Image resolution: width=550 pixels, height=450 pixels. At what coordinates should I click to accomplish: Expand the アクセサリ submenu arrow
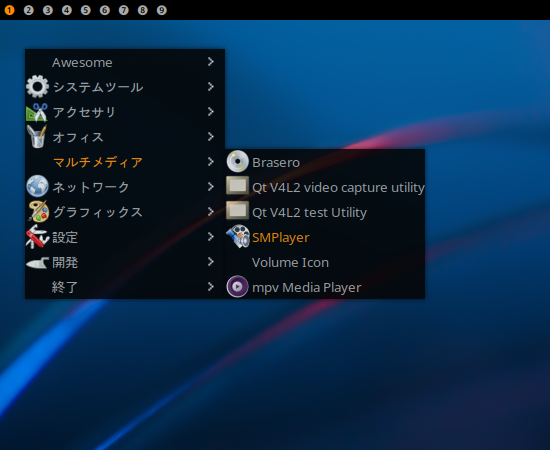click(210, 112)
